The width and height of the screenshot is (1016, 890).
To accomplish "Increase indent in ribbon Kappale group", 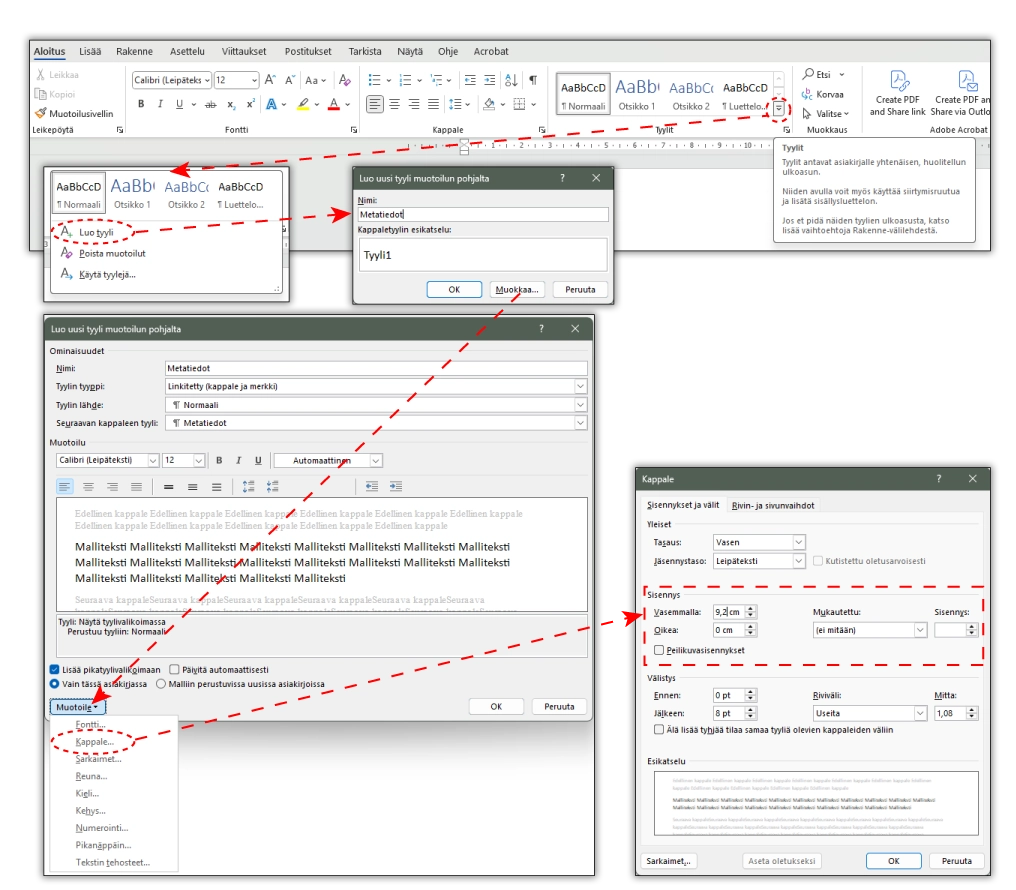I will click(x=490, y=80).
